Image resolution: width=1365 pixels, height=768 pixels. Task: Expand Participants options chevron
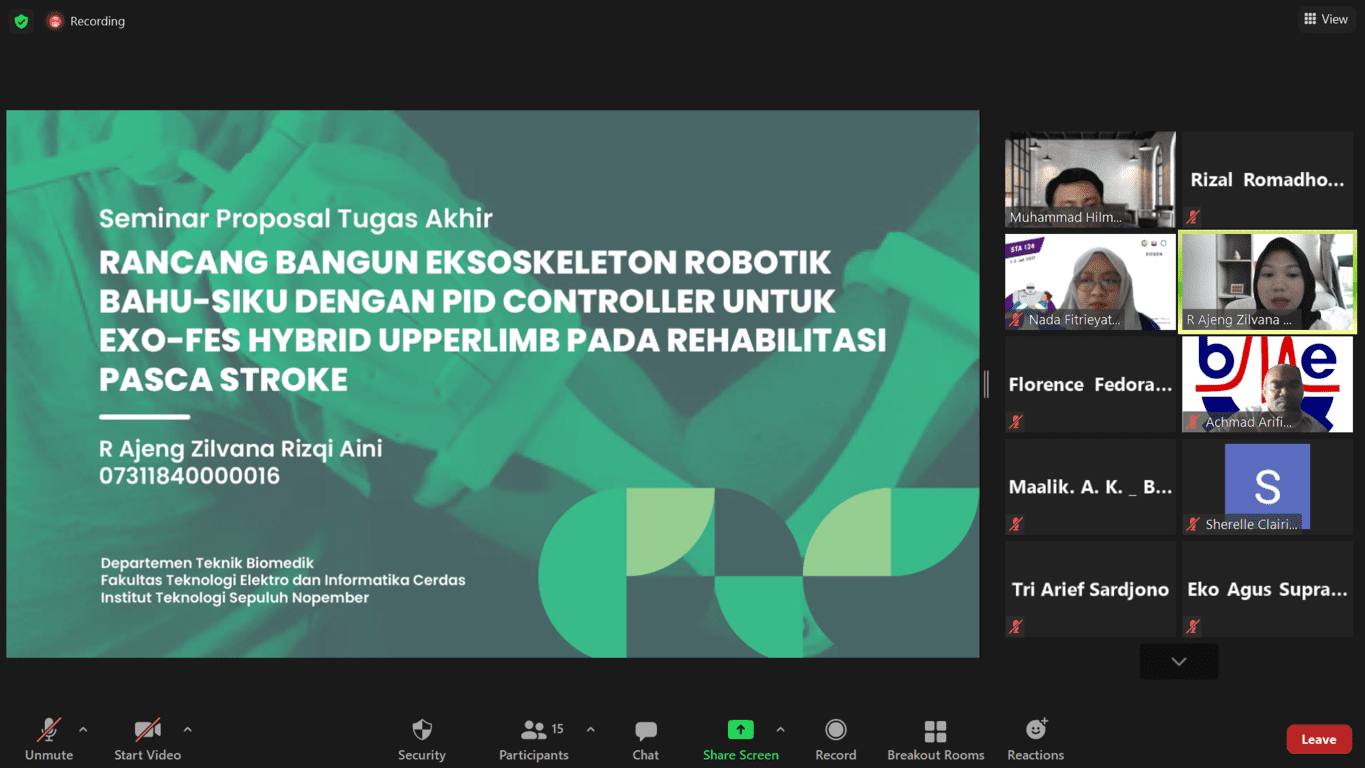pos(590,729)
